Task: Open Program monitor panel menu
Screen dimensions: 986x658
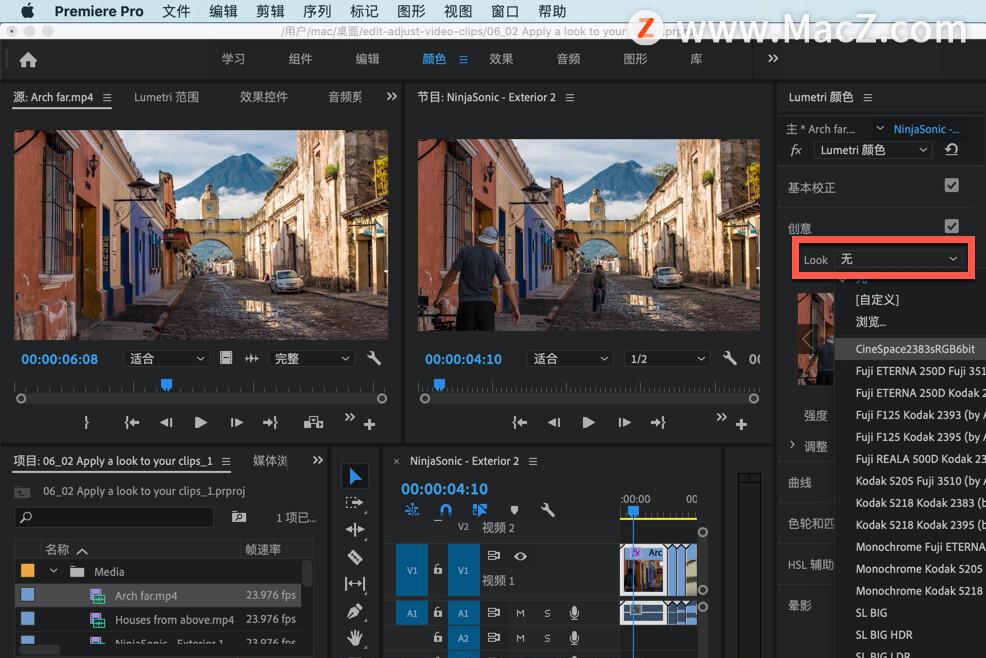Action: coord(570,98)
